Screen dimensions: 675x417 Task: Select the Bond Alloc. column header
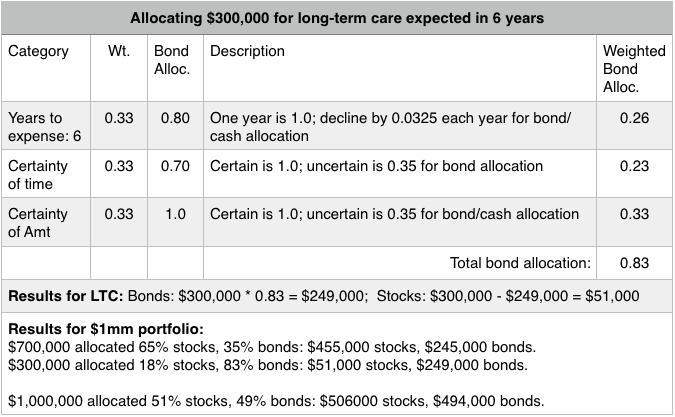pos(170,60)
